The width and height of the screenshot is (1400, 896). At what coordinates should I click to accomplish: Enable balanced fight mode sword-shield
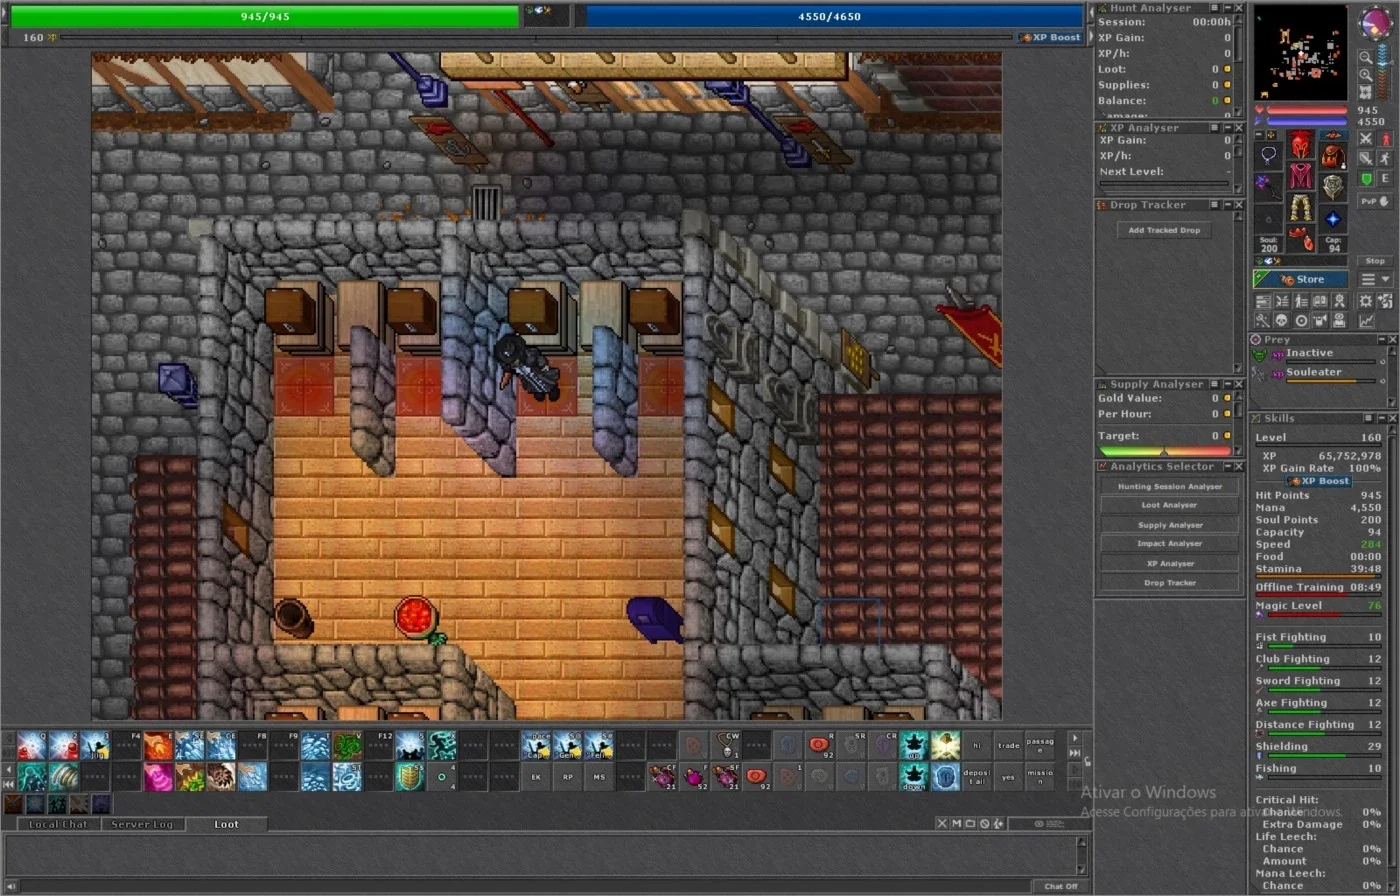pos(1365,158)
